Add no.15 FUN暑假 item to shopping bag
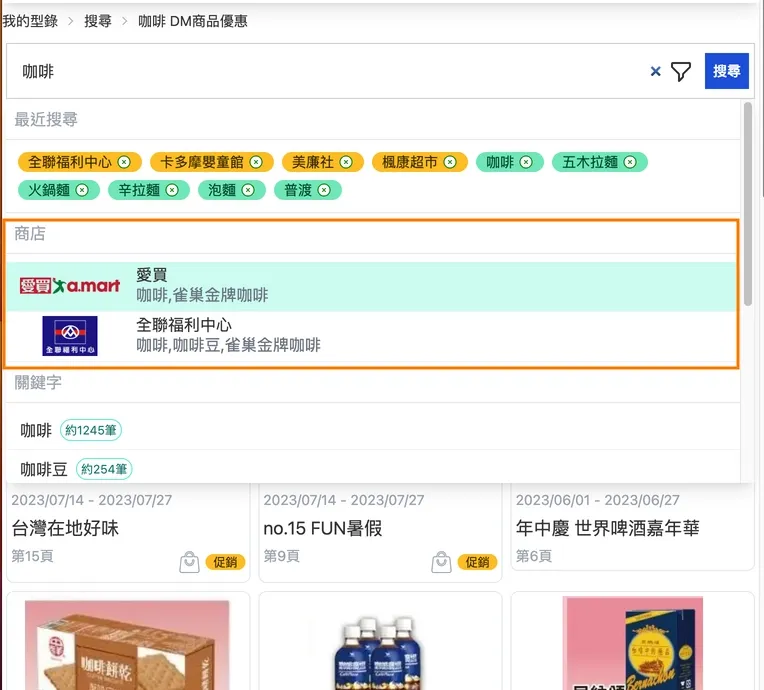This screenshot has height=690, width=764. pyautogui.click(x=441, y=562)
